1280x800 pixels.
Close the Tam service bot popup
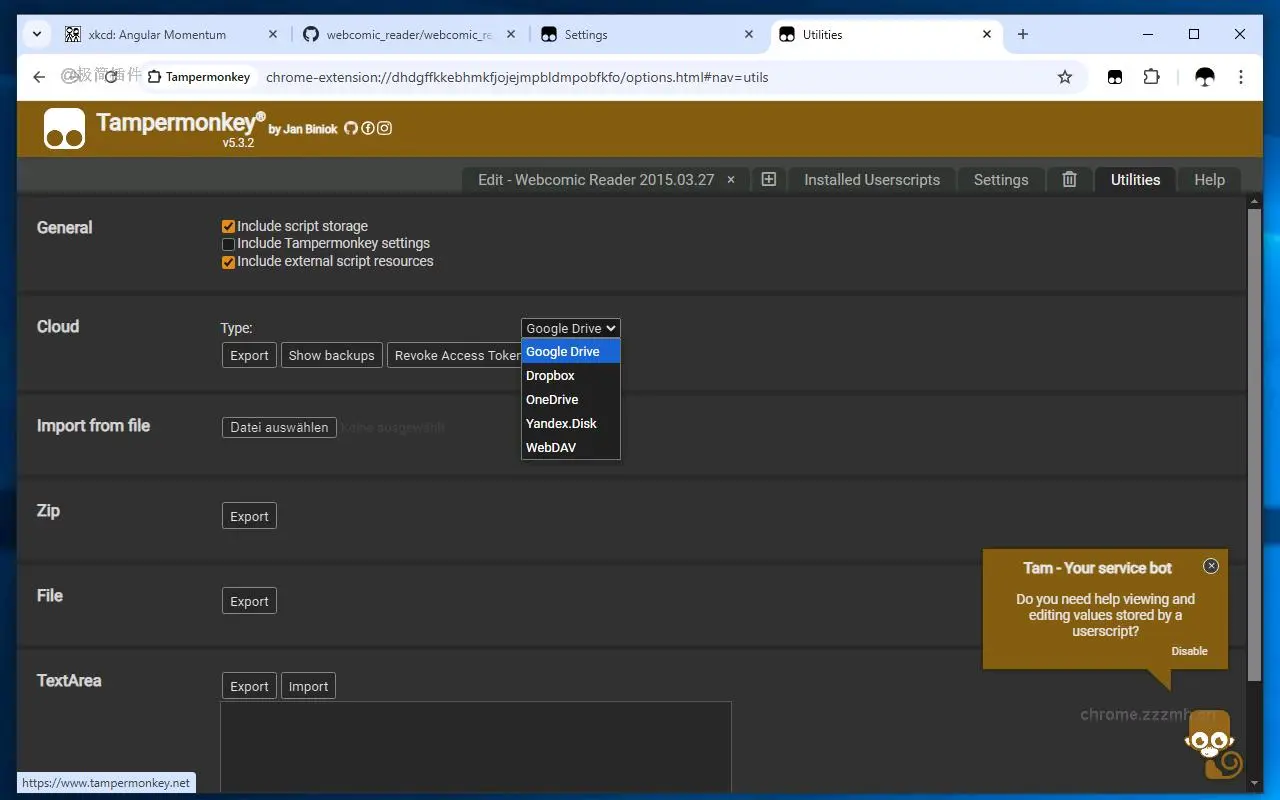(x=1211, y=566)
